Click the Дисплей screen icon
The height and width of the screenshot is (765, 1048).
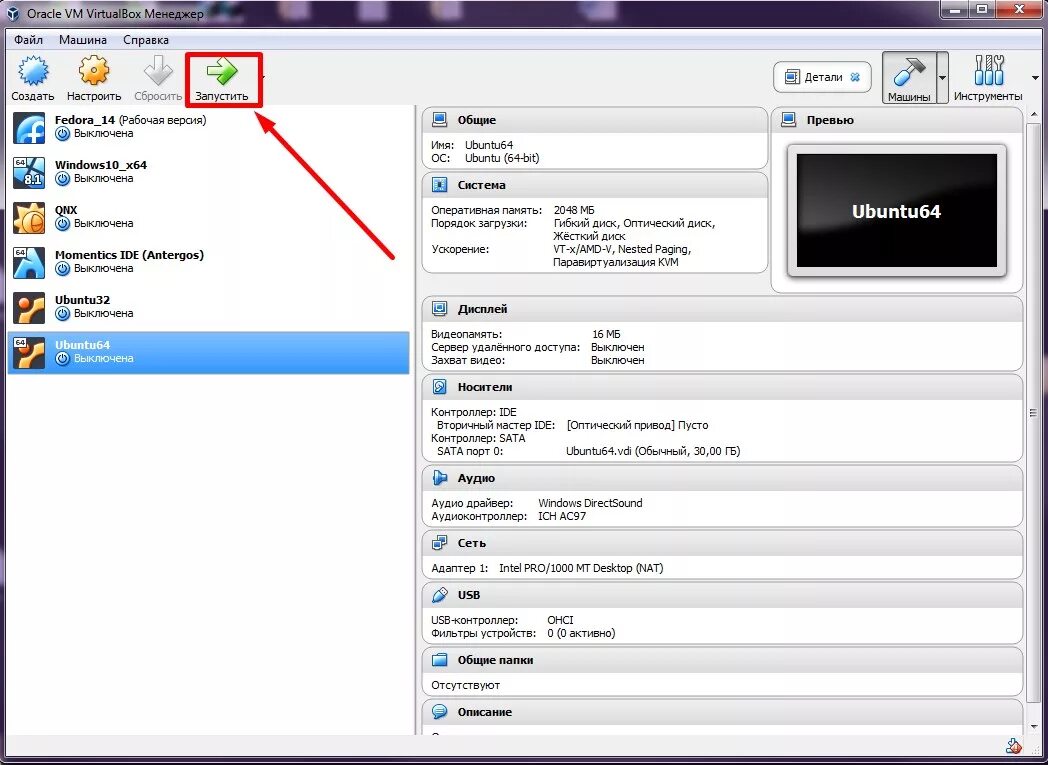point(439,309)
